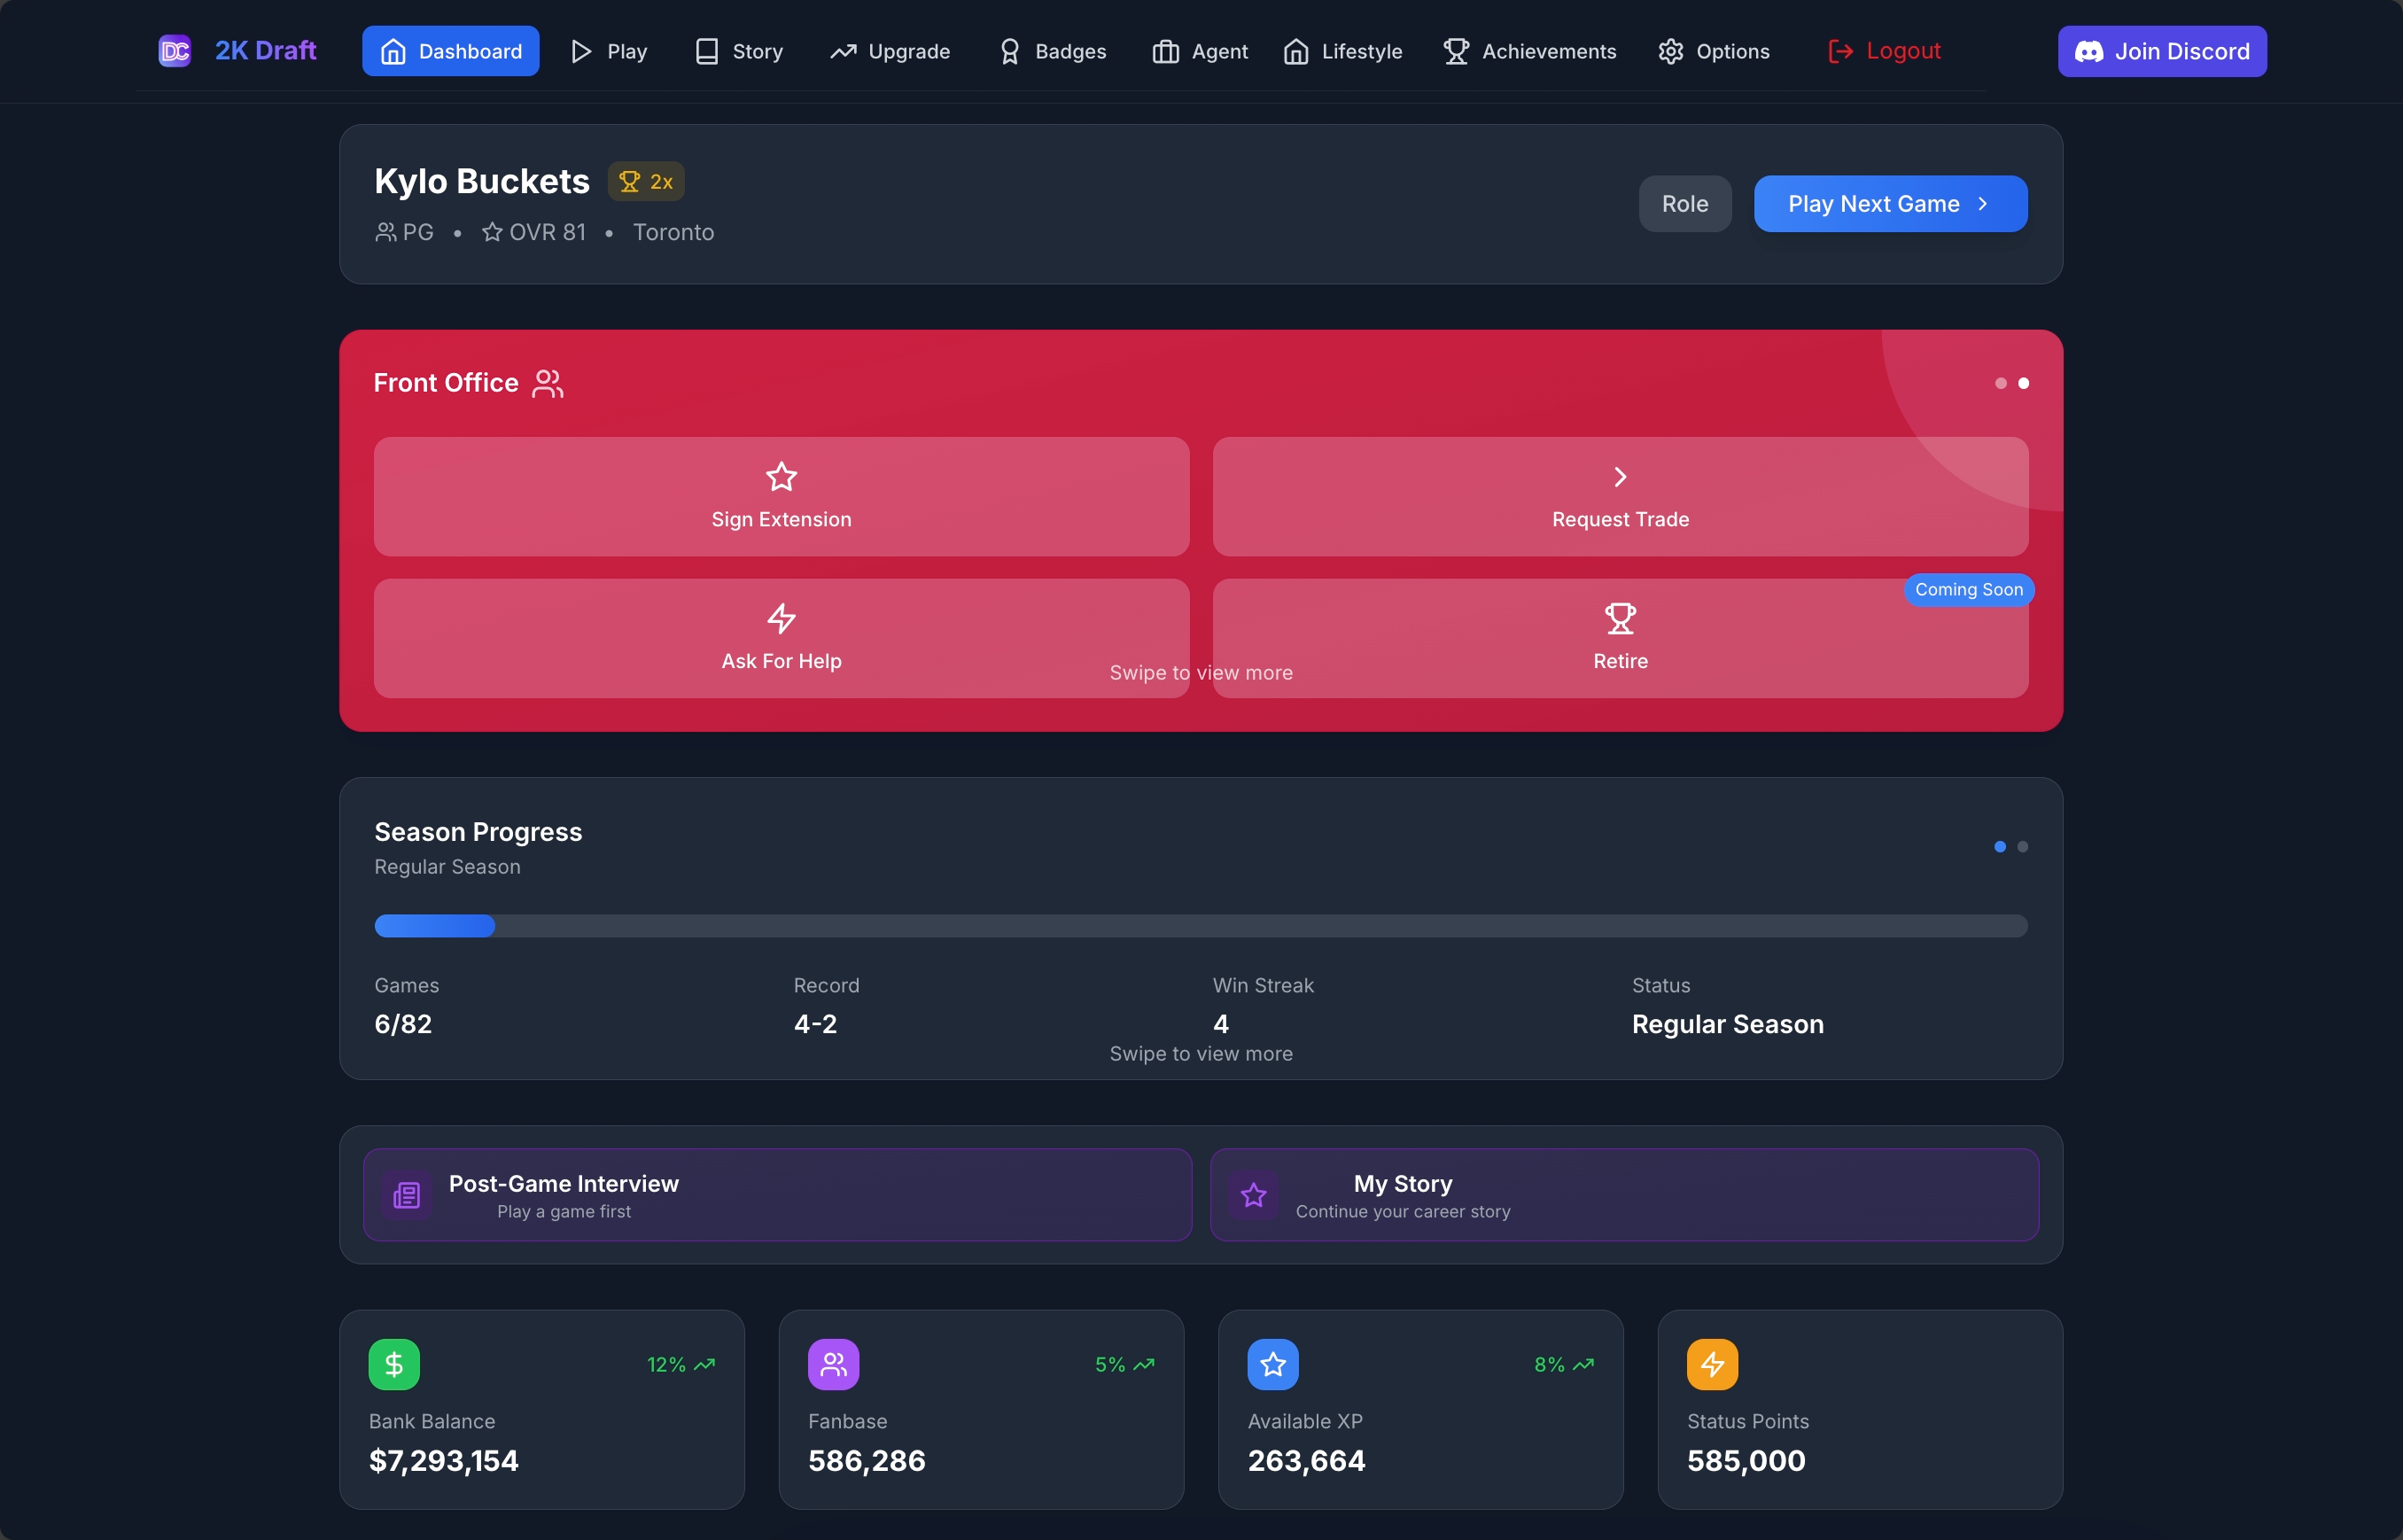Click the blue star Available XP icon
Viewport: 2403px width, 1540px height.
(x=1272, y=1364)
